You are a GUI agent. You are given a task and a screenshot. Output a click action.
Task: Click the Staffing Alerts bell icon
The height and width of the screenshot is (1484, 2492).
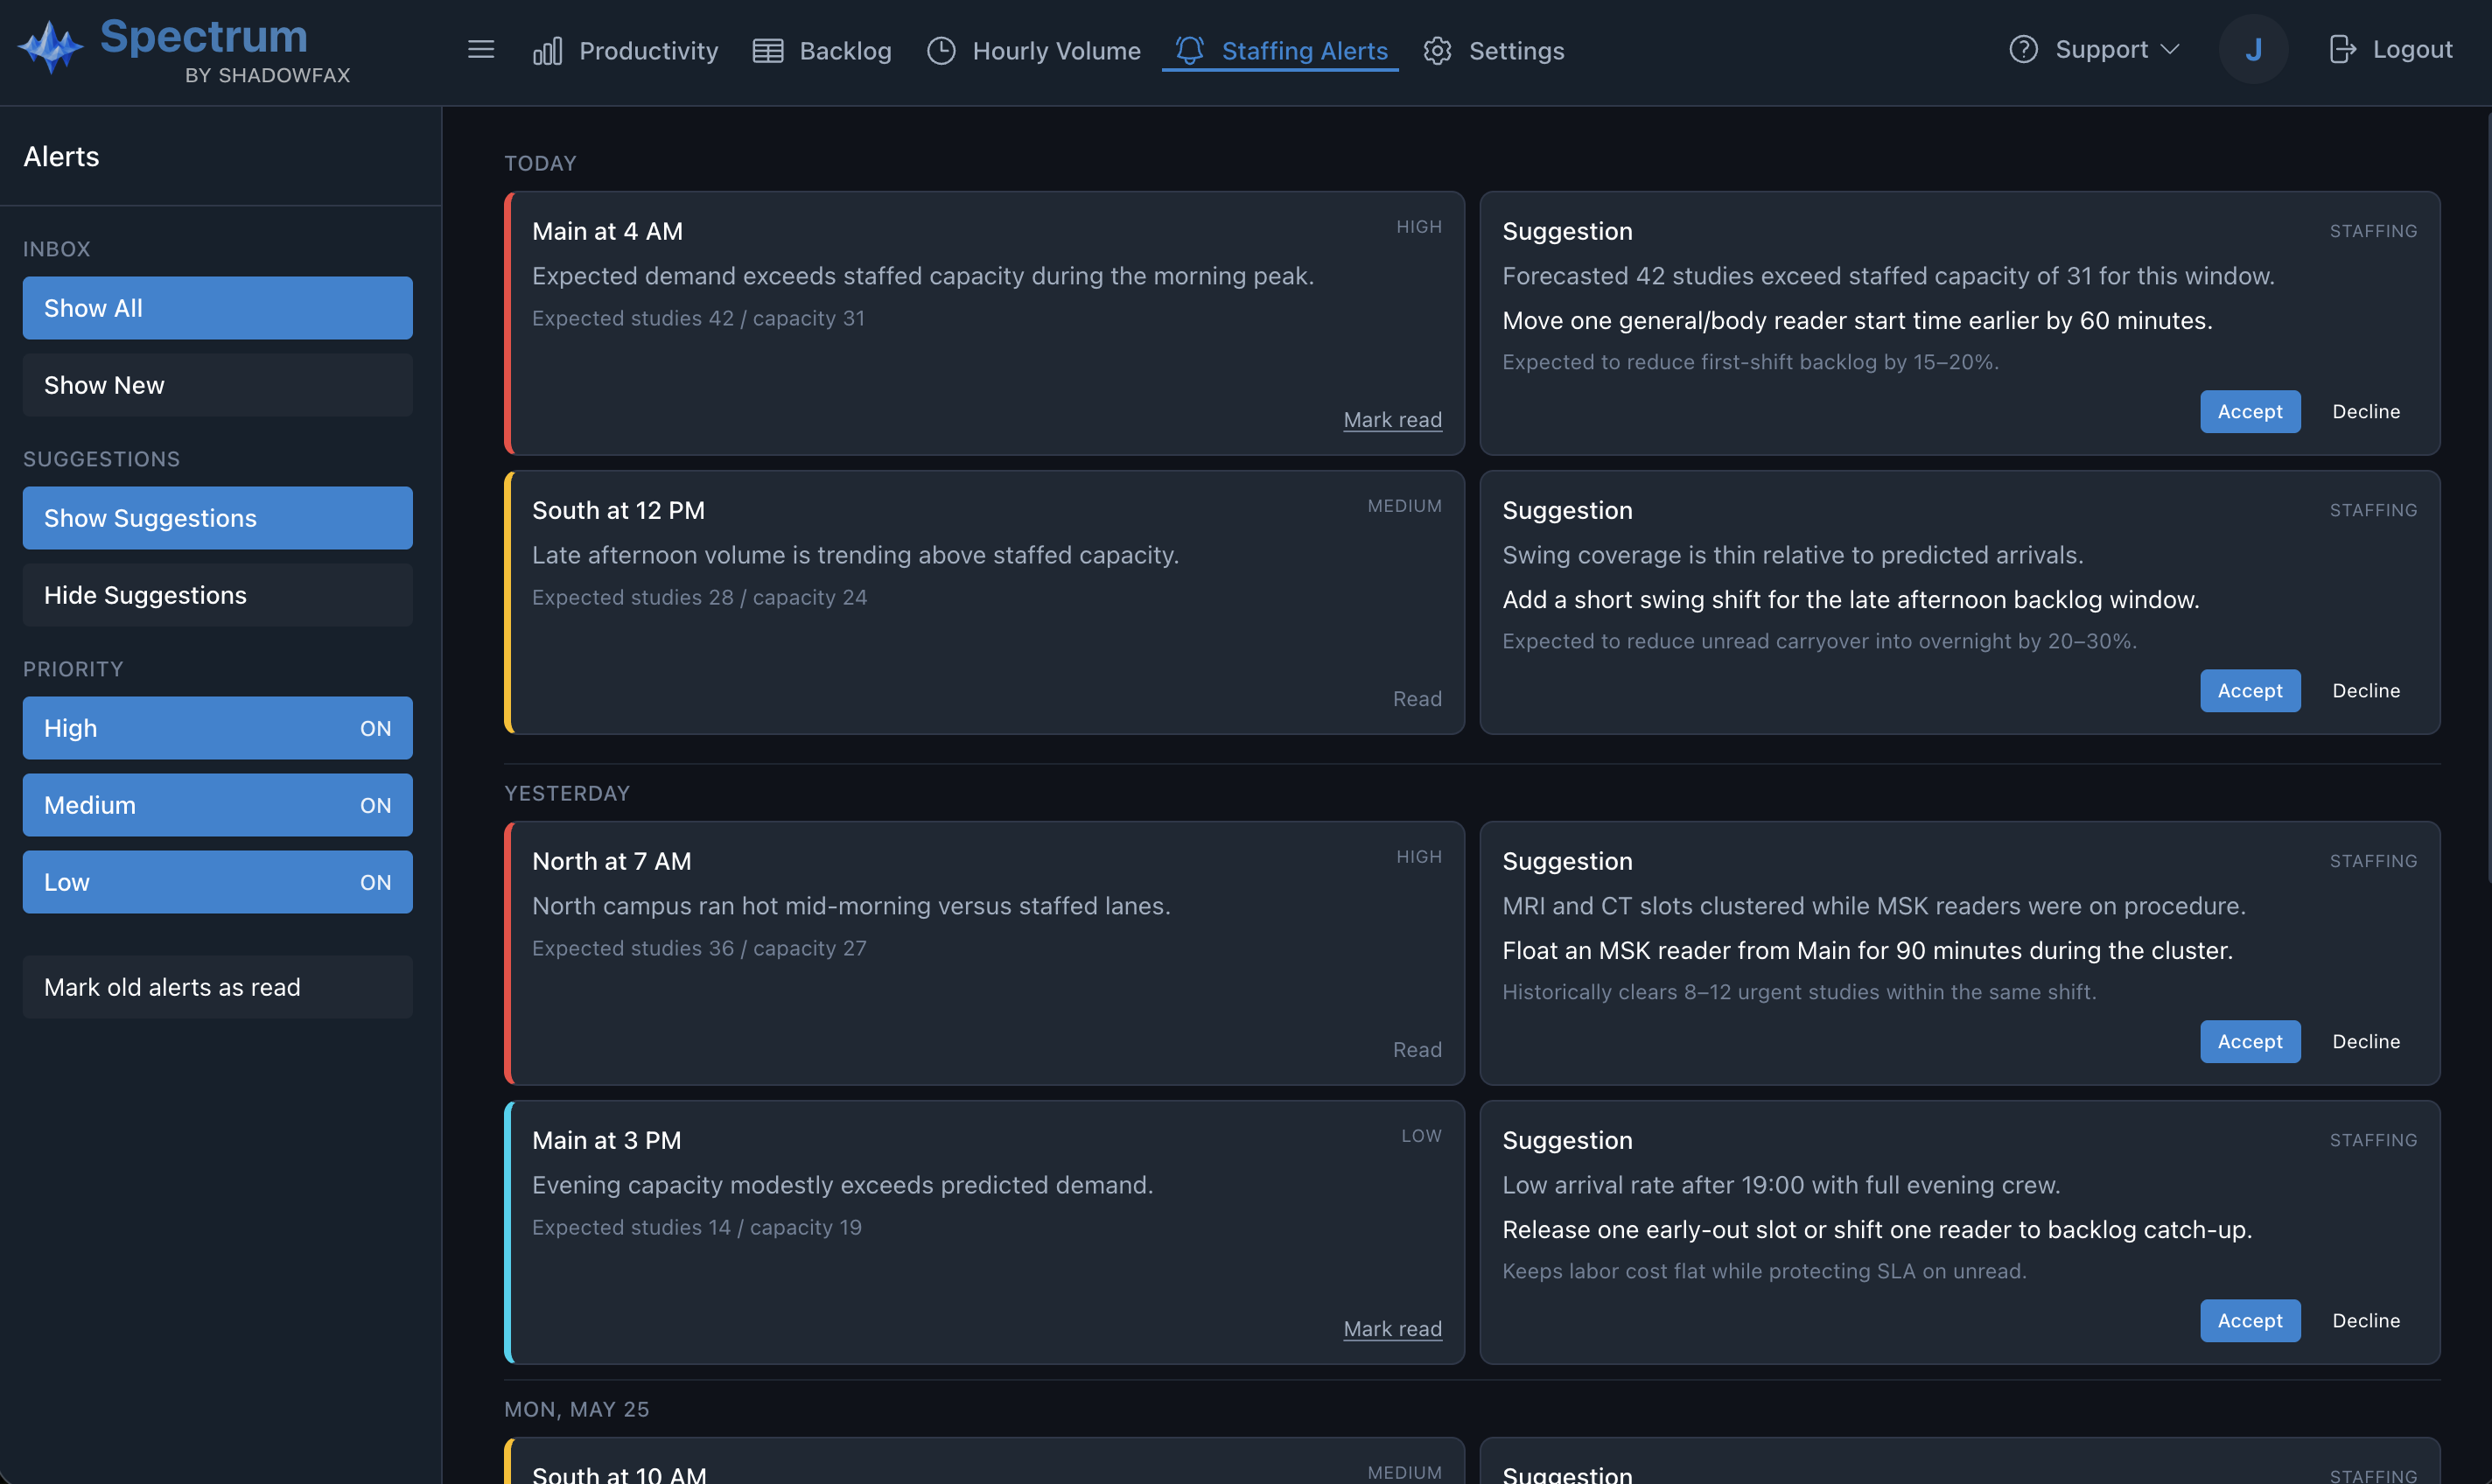1189,51
